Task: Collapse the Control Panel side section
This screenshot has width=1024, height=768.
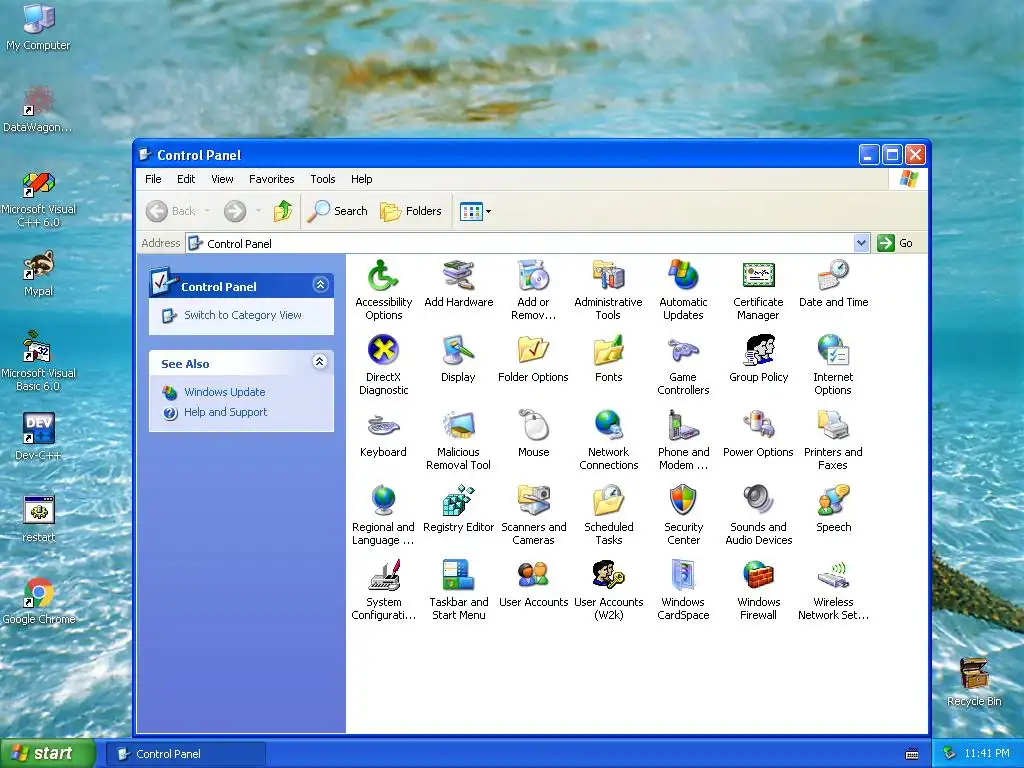Action: [320, 285]
